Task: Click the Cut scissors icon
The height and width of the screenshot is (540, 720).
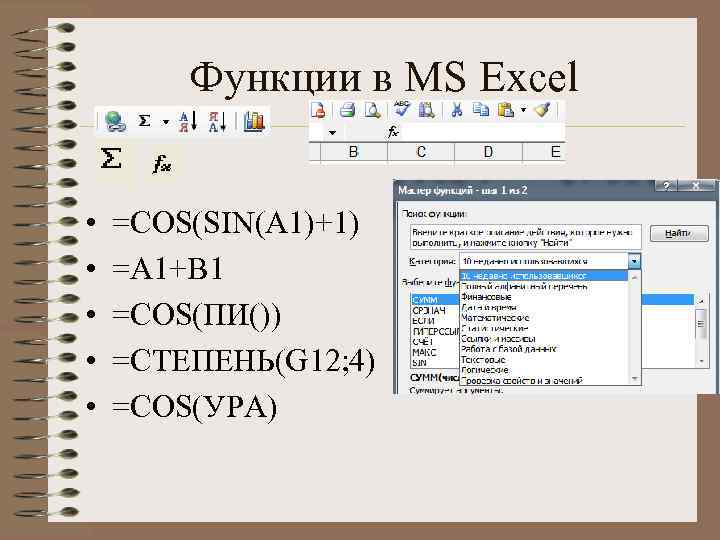Action: 456,110
